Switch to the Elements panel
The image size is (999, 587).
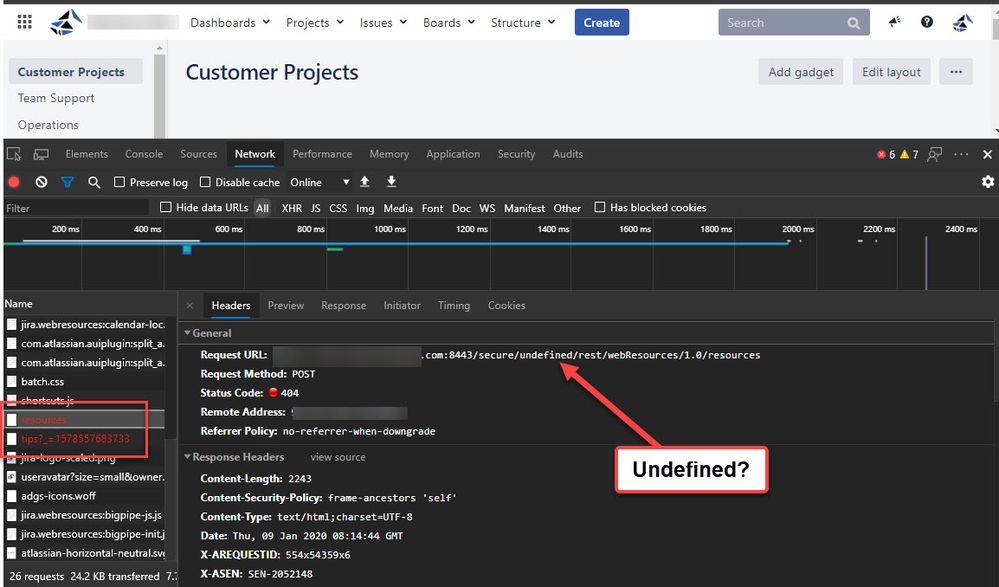click(87, 154)
